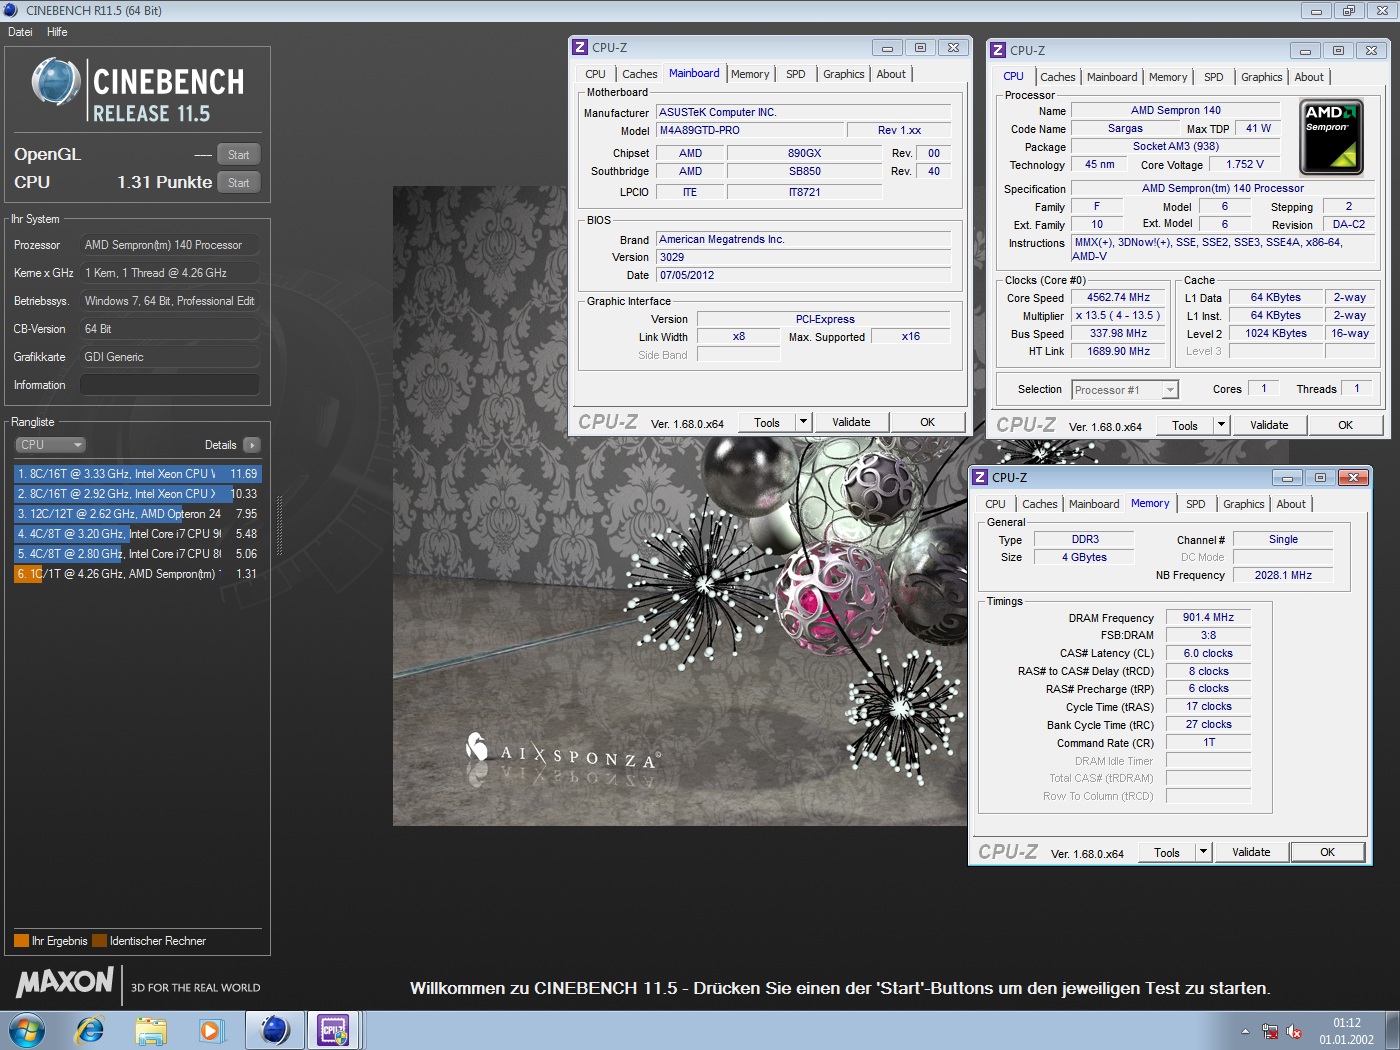Open Graphics tab in Memory CPU-Z window
Screen dimensions: 1400x1050
1244,504
